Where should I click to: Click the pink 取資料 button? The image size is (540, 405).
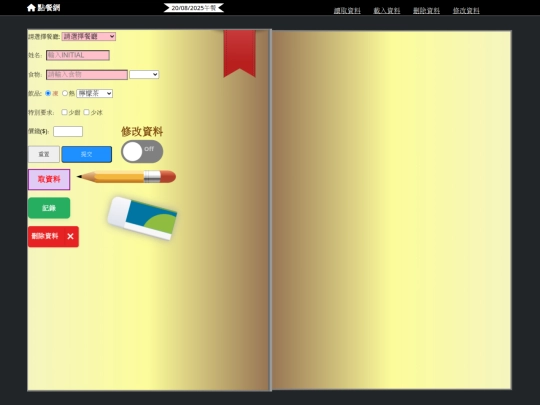click(49, 179)
